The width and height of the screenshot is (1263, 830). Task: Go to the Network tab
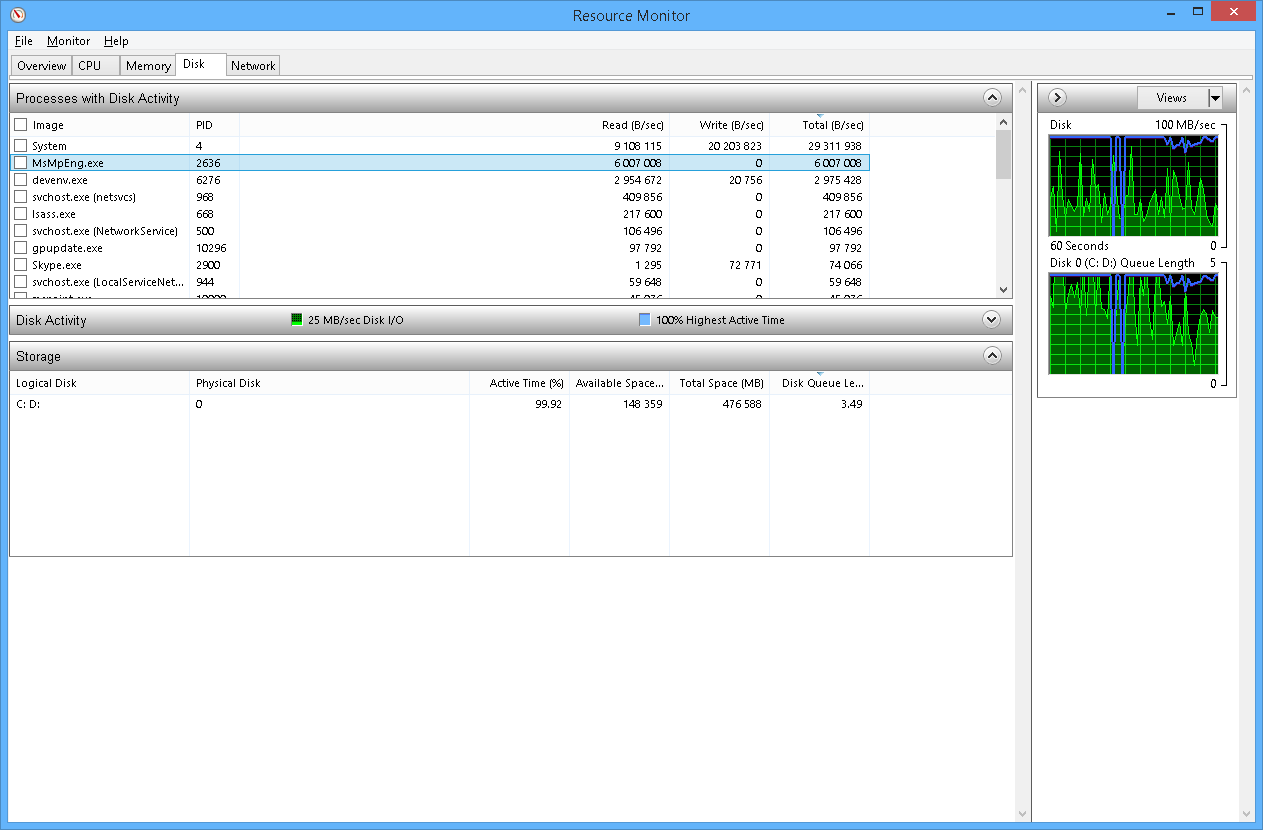coord(253,66)
